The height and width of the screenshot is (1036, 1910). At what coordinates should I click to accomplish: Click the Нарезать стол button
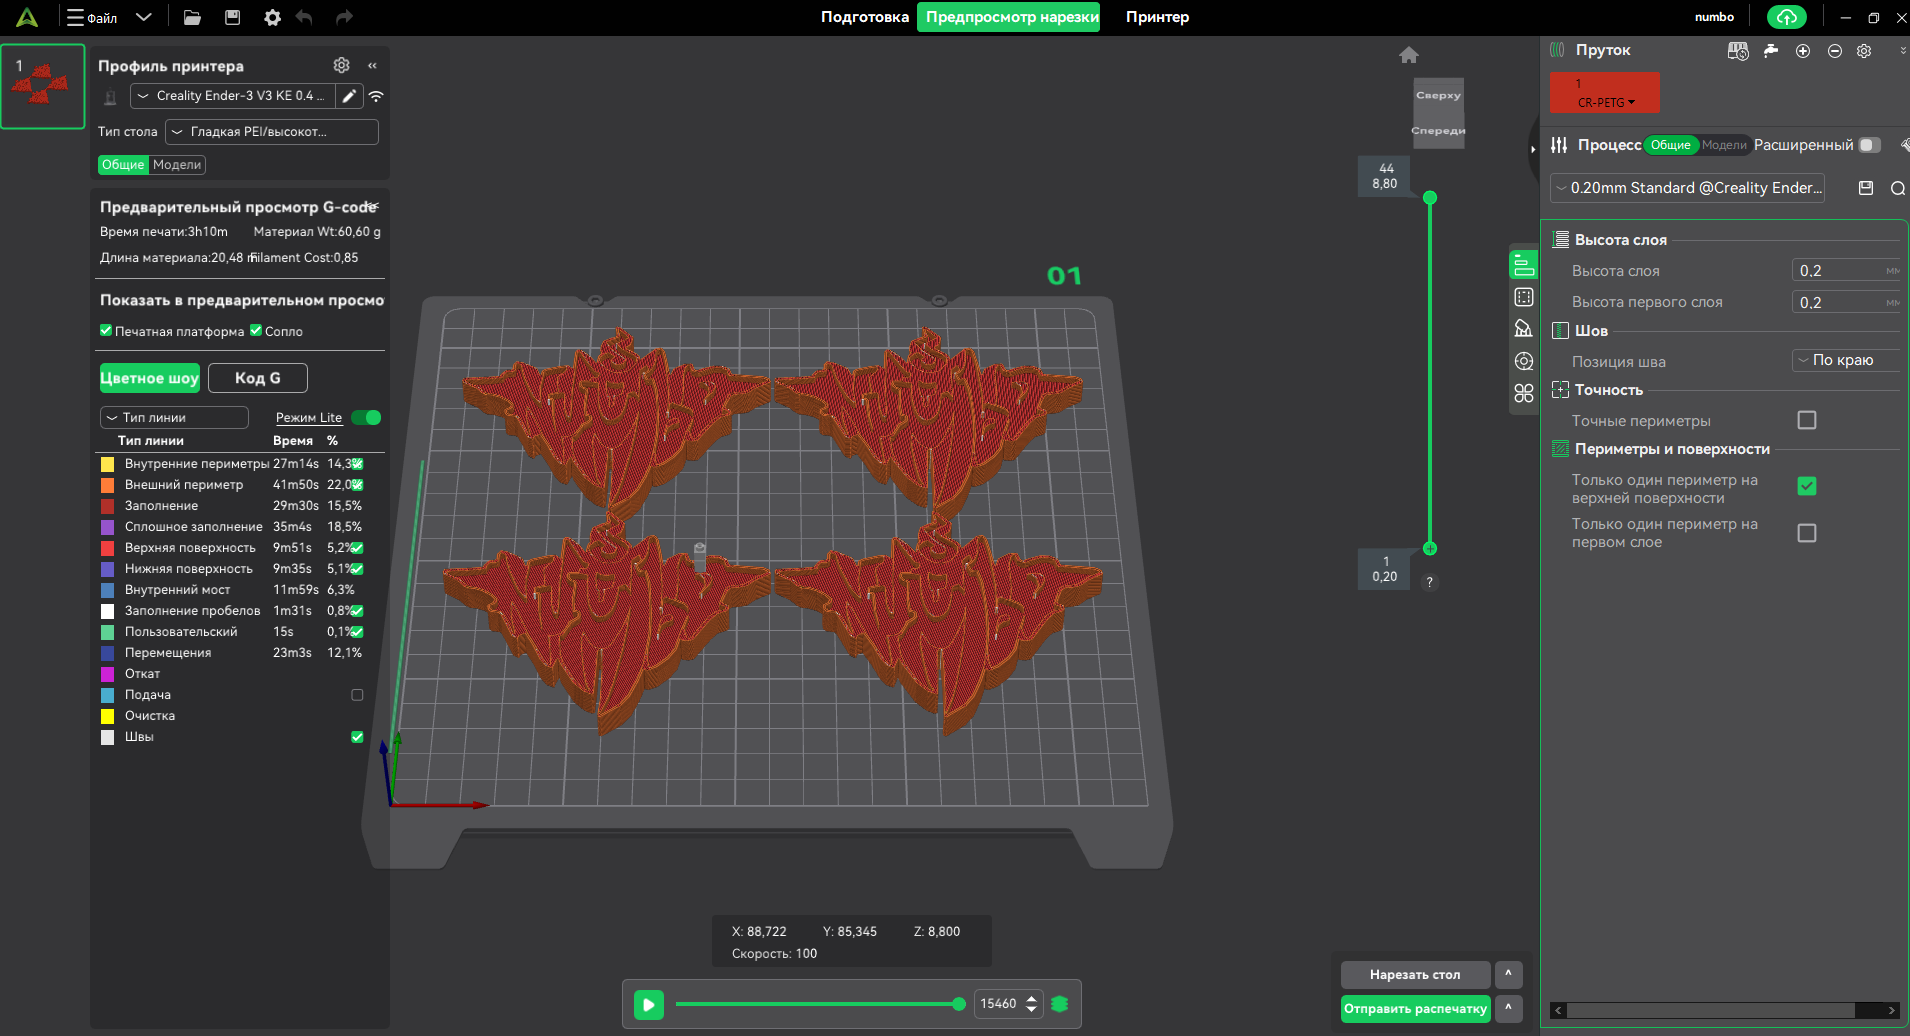pos(1414,974)
